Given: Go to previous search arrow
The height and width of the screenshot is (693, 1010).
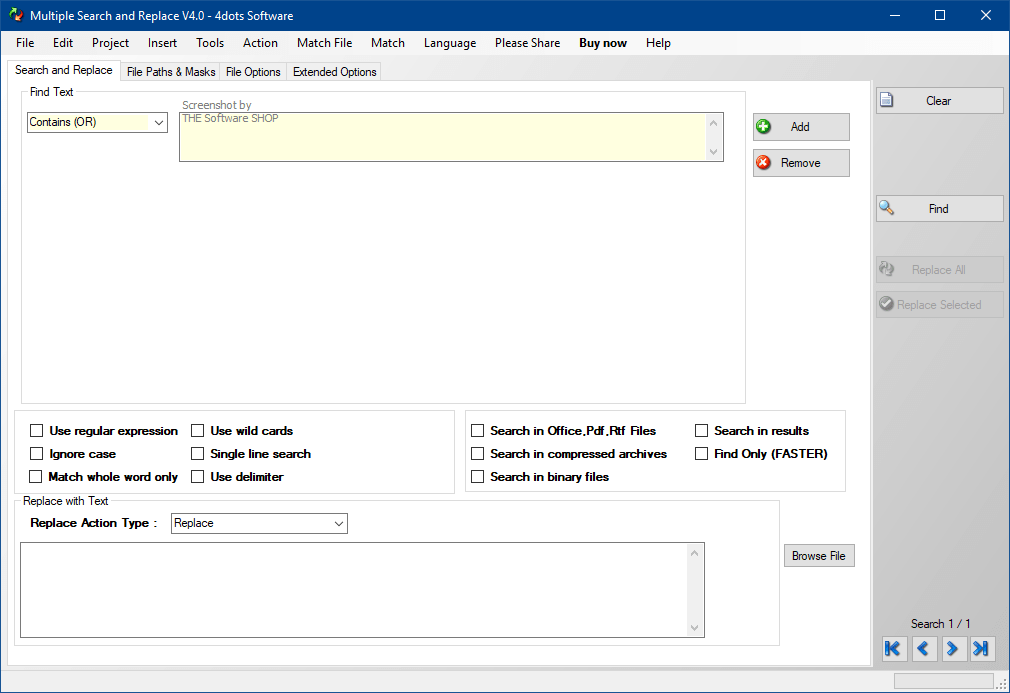Looking at the screenshot, I should [x=923, y=649].
